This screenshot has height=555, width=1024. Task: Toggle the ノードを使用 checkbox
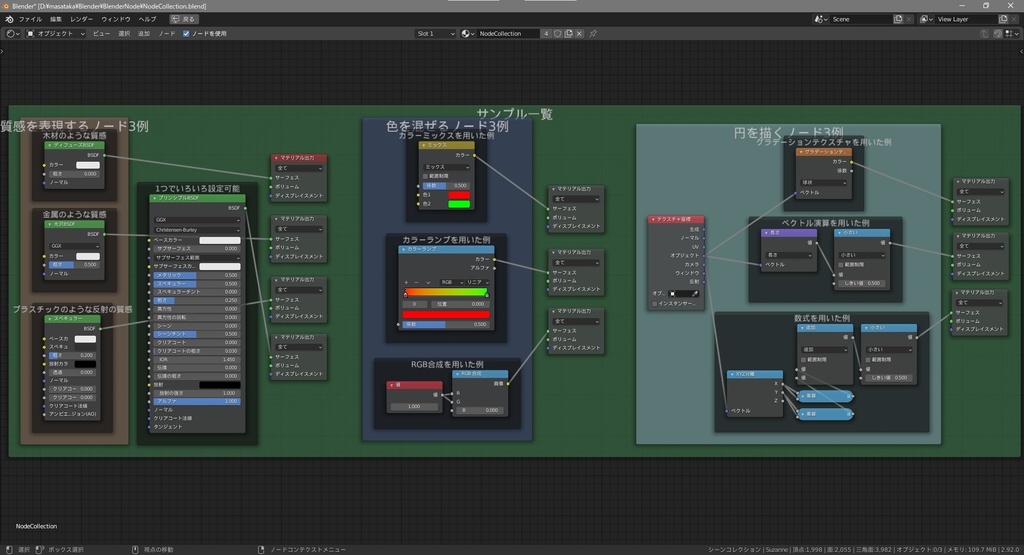[x=186, y=33]
